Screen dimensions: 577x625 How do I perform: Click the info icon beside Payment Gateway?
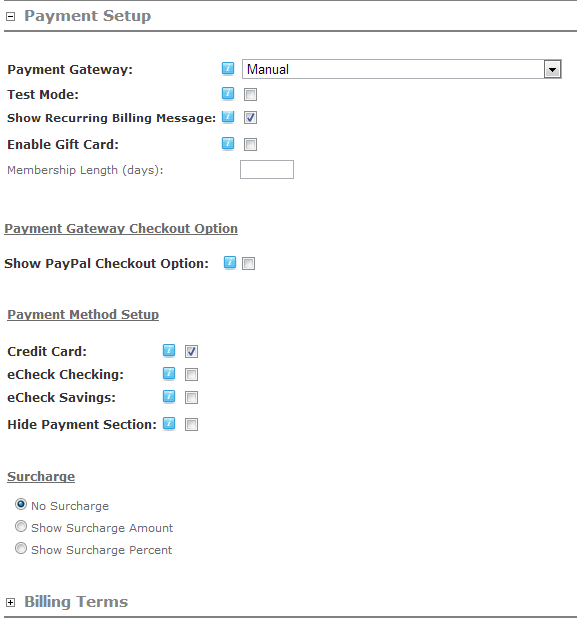point(228,69)
